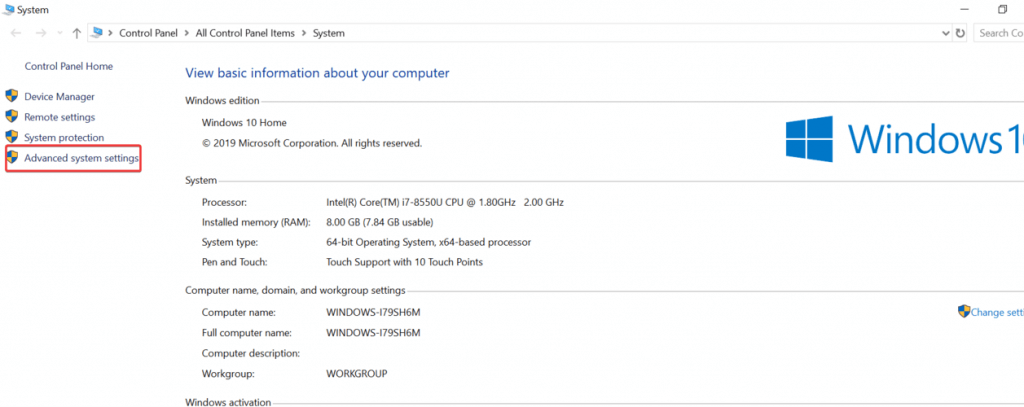This screenshot has width=1024, height=407.
Task: Click Computer name, domain, and workgroup header
Action: [x=295, y=290]
